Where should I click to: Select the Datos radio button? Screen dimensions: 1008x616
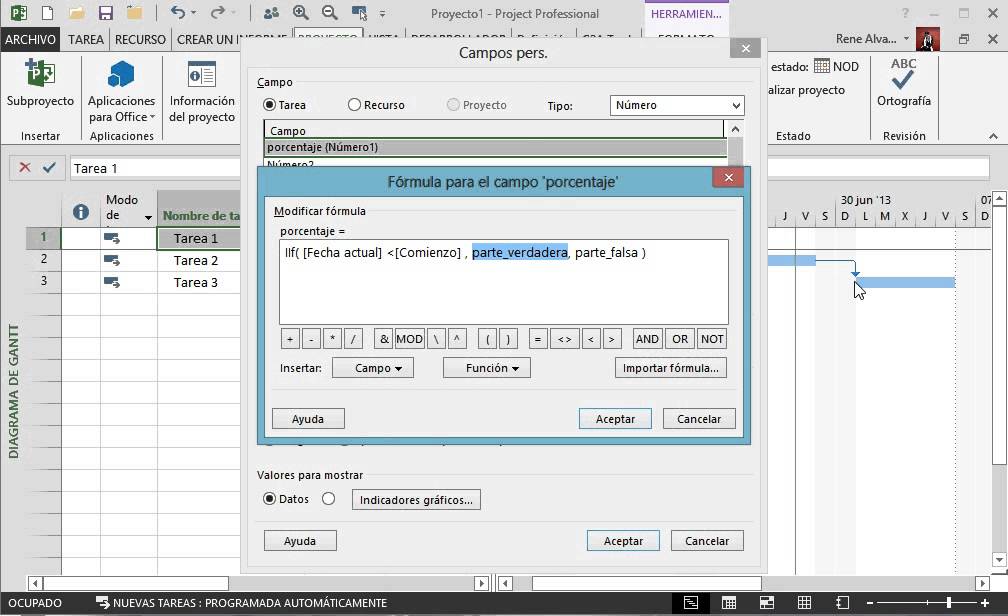[x=269, y=499]
